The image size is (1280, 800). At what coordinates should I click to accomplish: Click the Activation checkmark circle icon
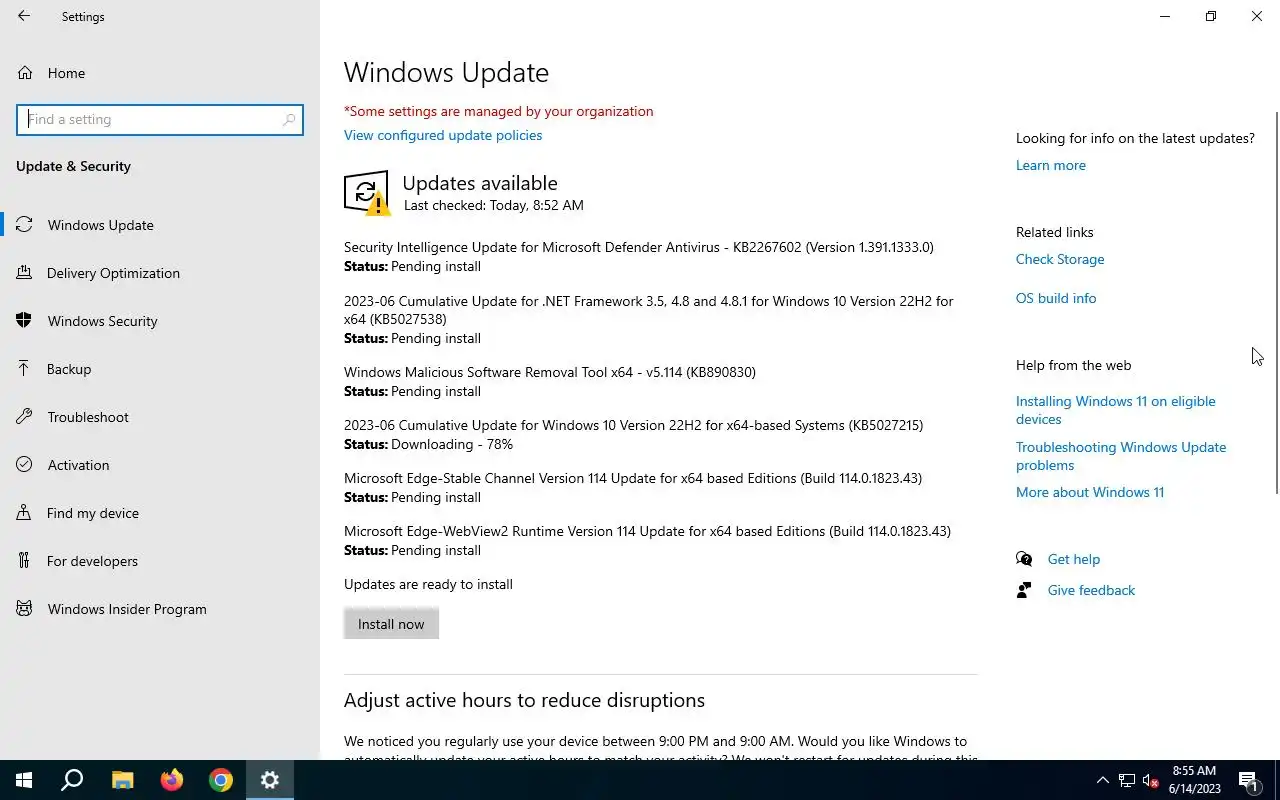(x=24, y=465)
